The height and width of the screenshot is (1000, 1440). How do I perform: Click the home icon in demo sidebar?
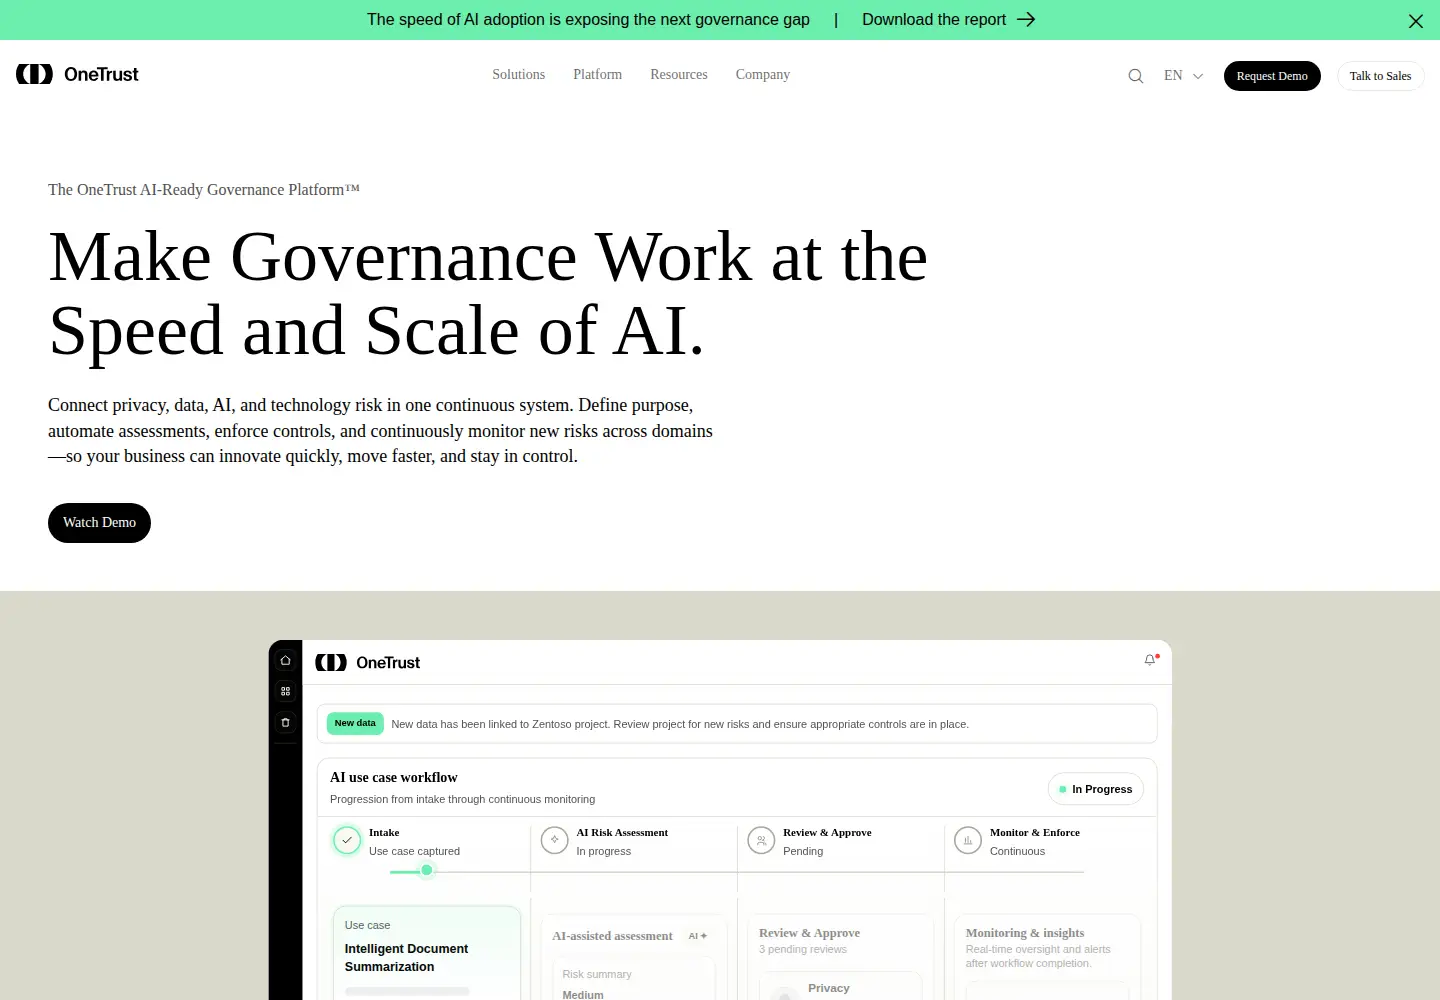coord(285,660)
